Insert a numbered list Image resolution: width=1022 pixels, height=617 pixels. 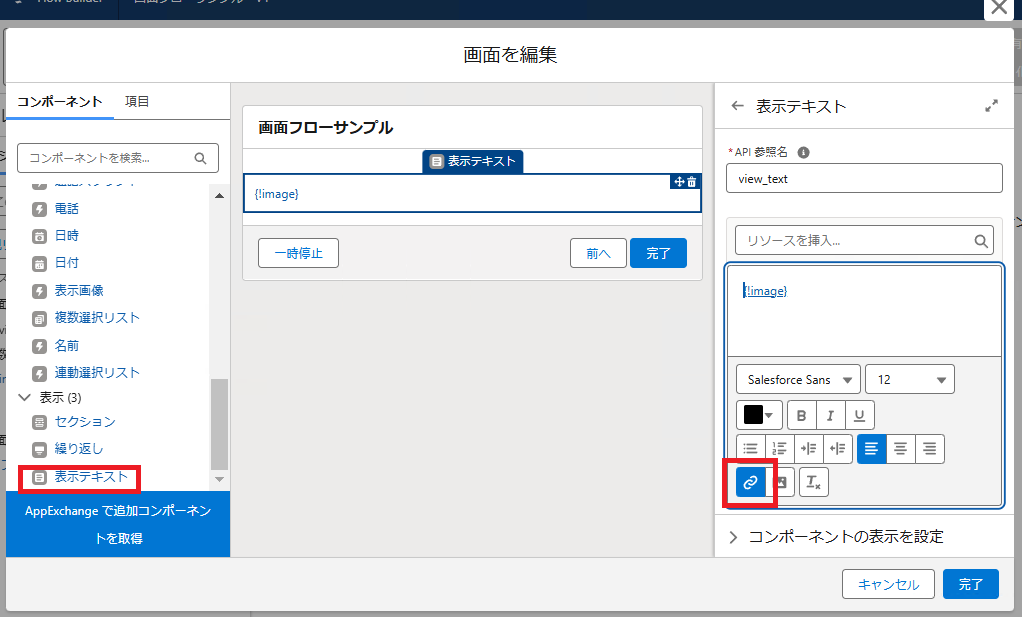pyautogui.click(x=780, y=448)
